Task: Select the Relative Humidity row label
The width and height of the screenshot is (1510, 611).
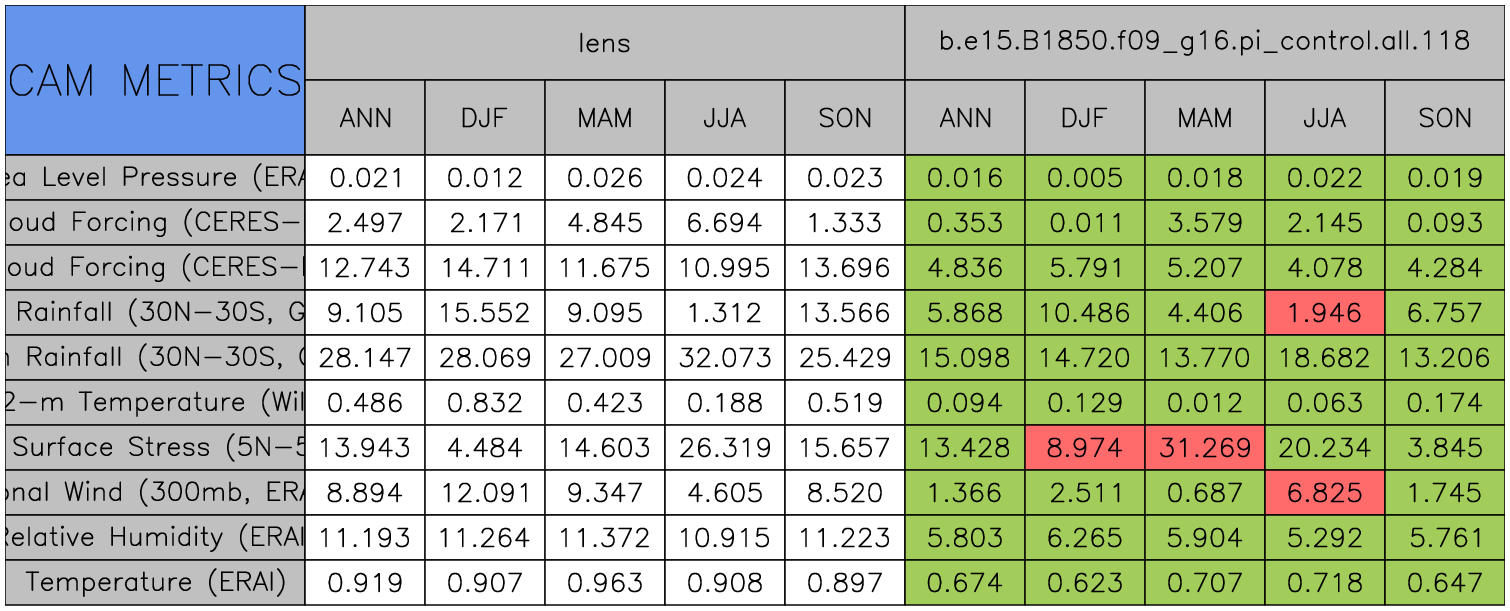Action: 155,538
